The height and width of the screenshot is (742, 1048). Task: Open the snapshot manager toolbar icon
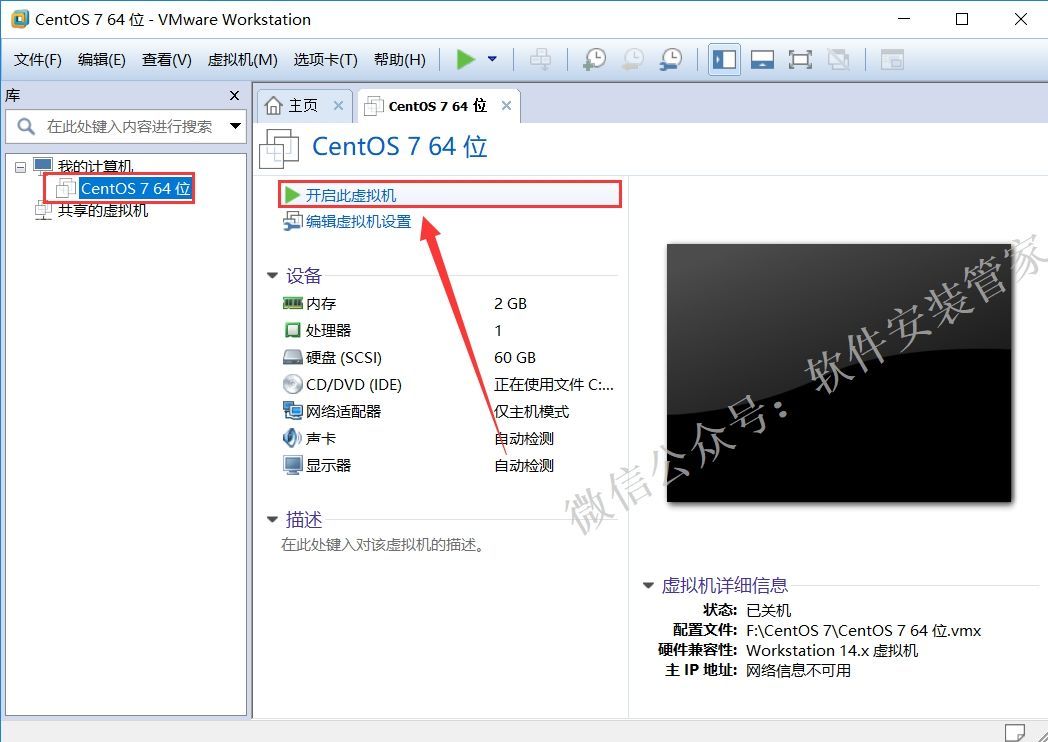[671, 60]
